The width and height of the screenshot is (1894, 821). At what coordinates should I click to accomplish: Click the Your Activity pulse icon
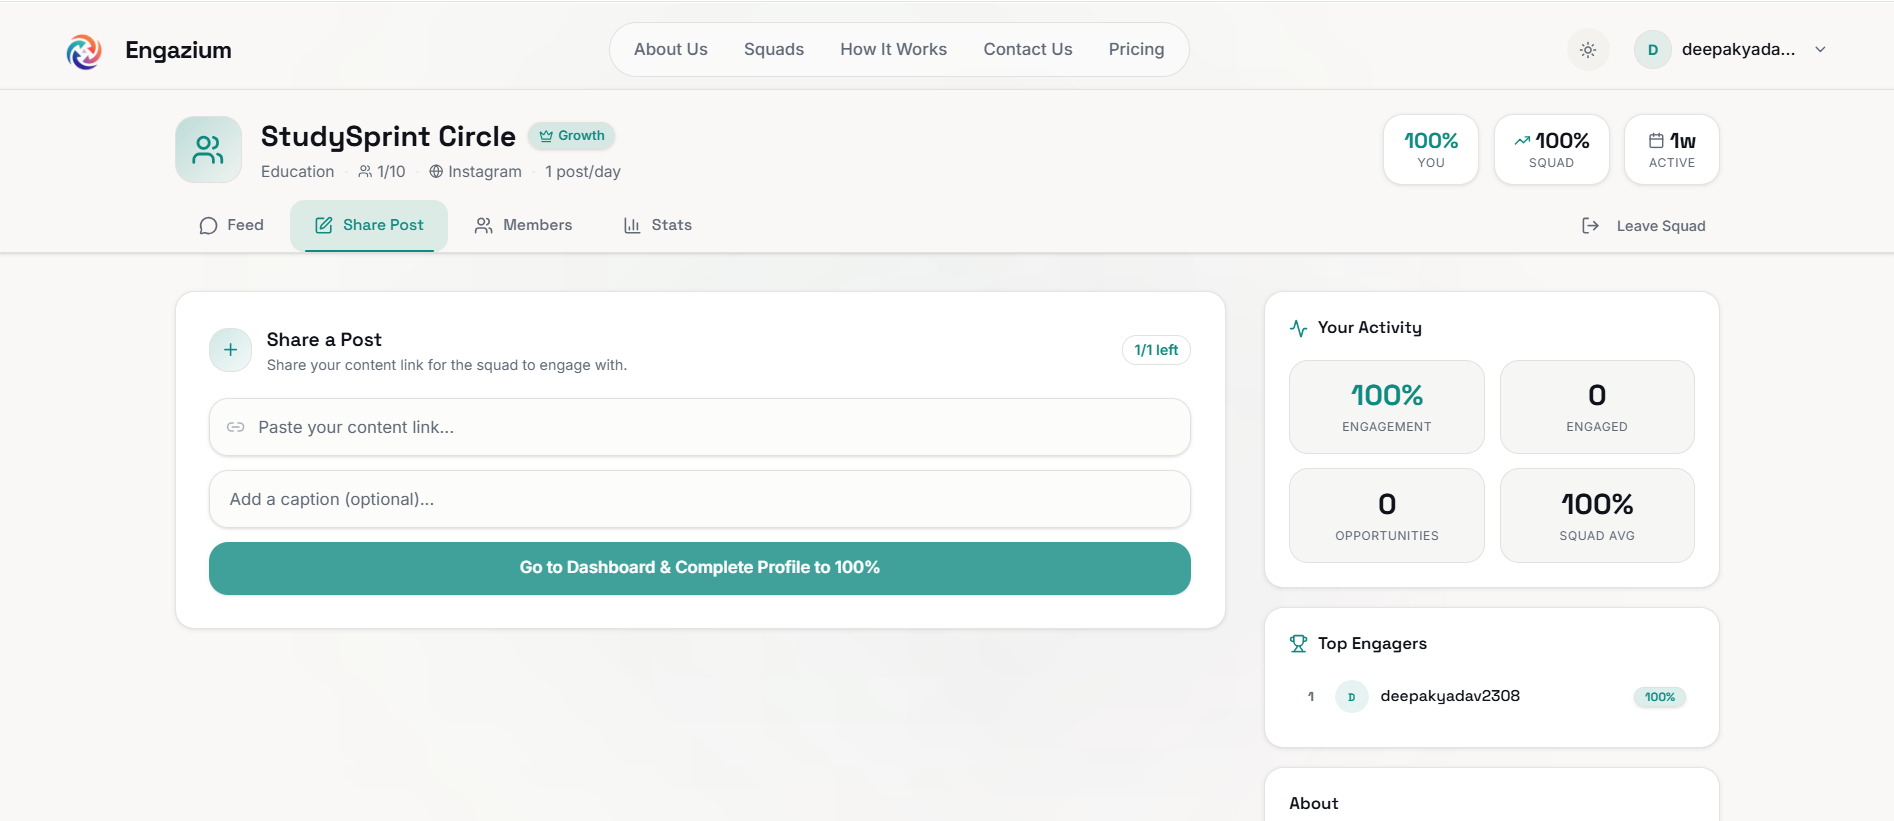(x=1299, y=328)
